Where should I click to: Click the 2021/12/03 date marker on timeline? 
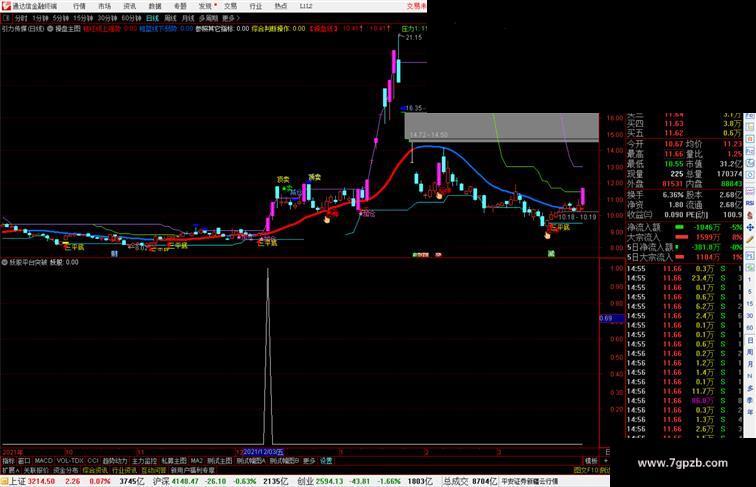(x=263, y=452)
